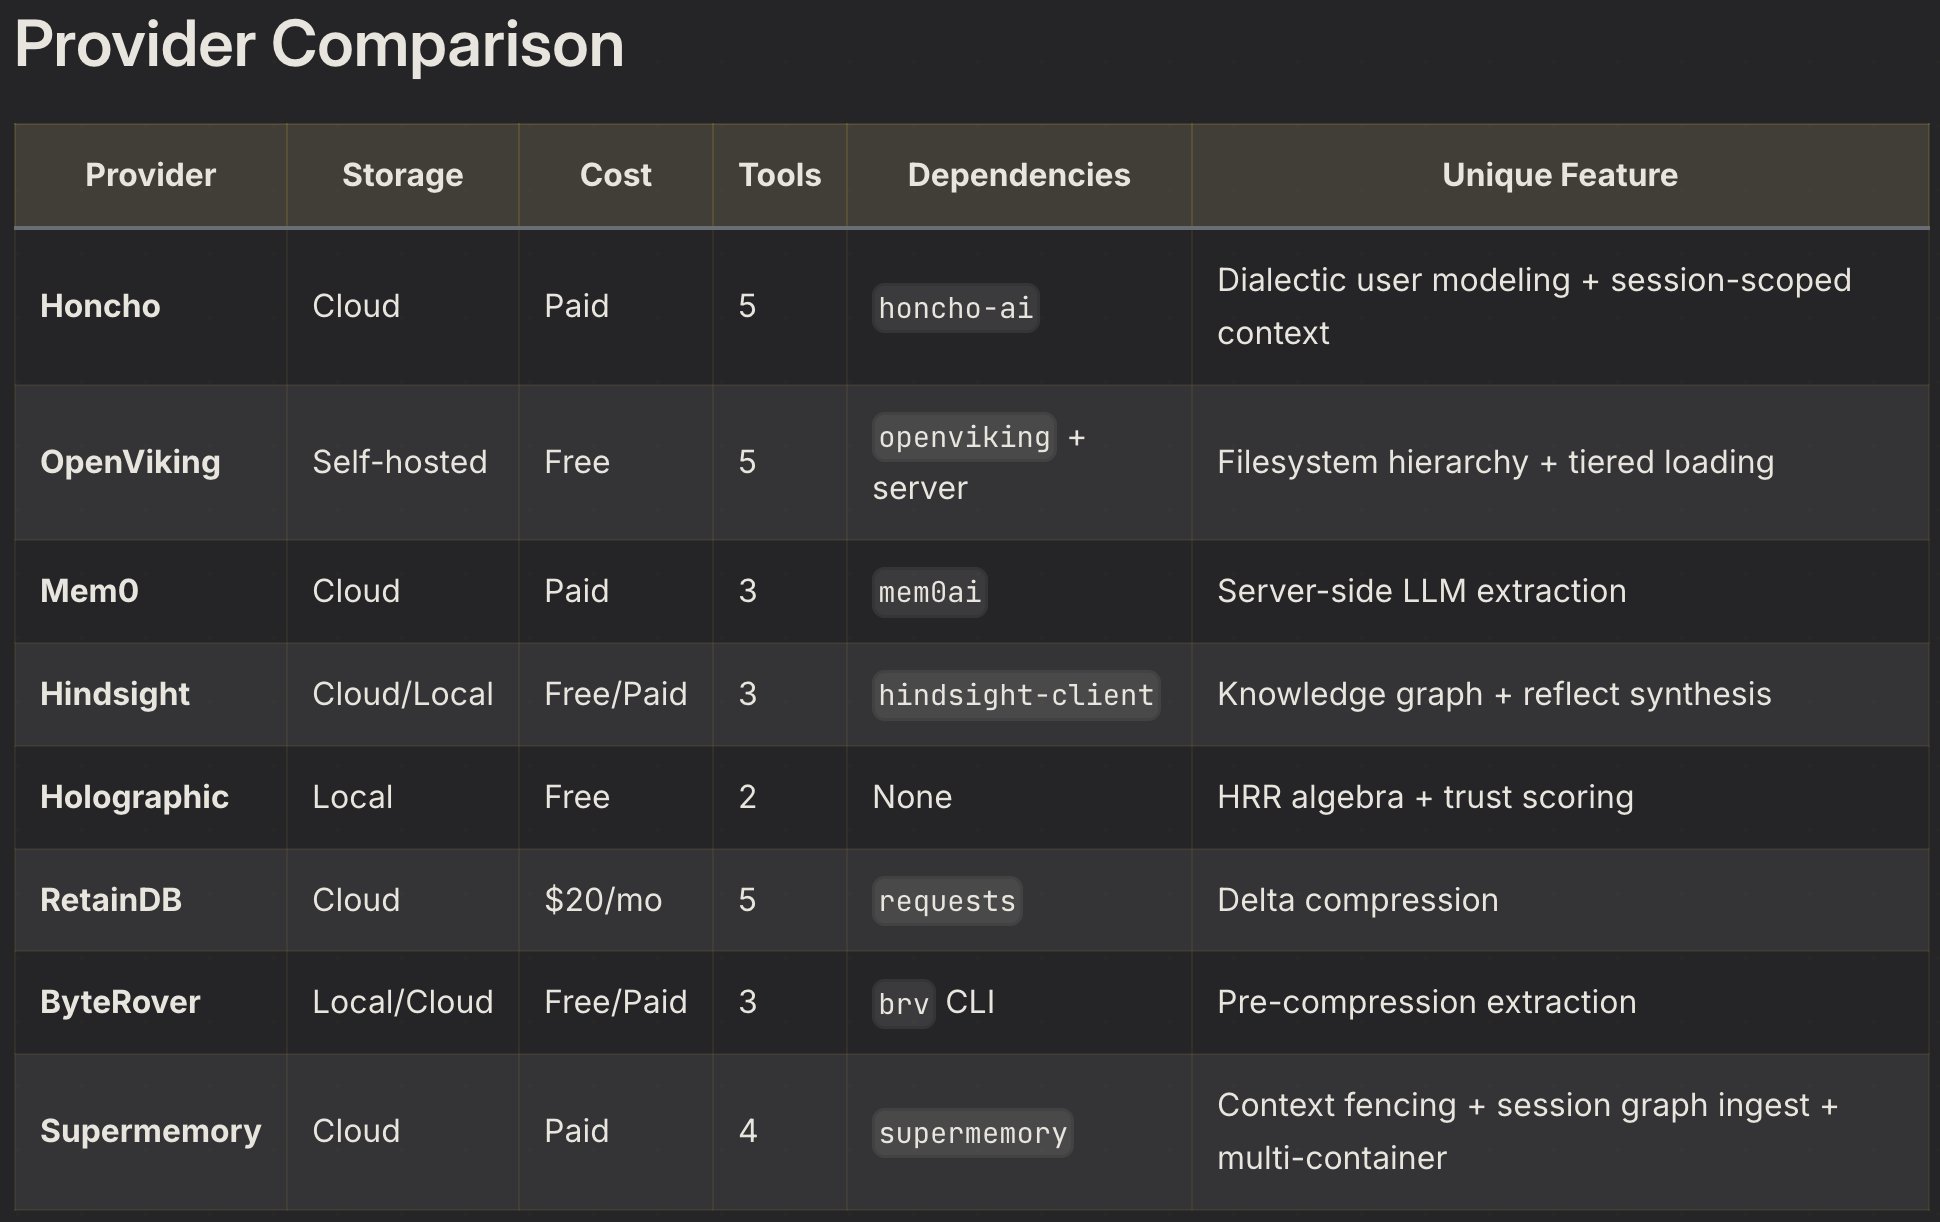The image size is (1940, 1222).
Task: Click the honcho-ai code tag
Action: point(956,308)
